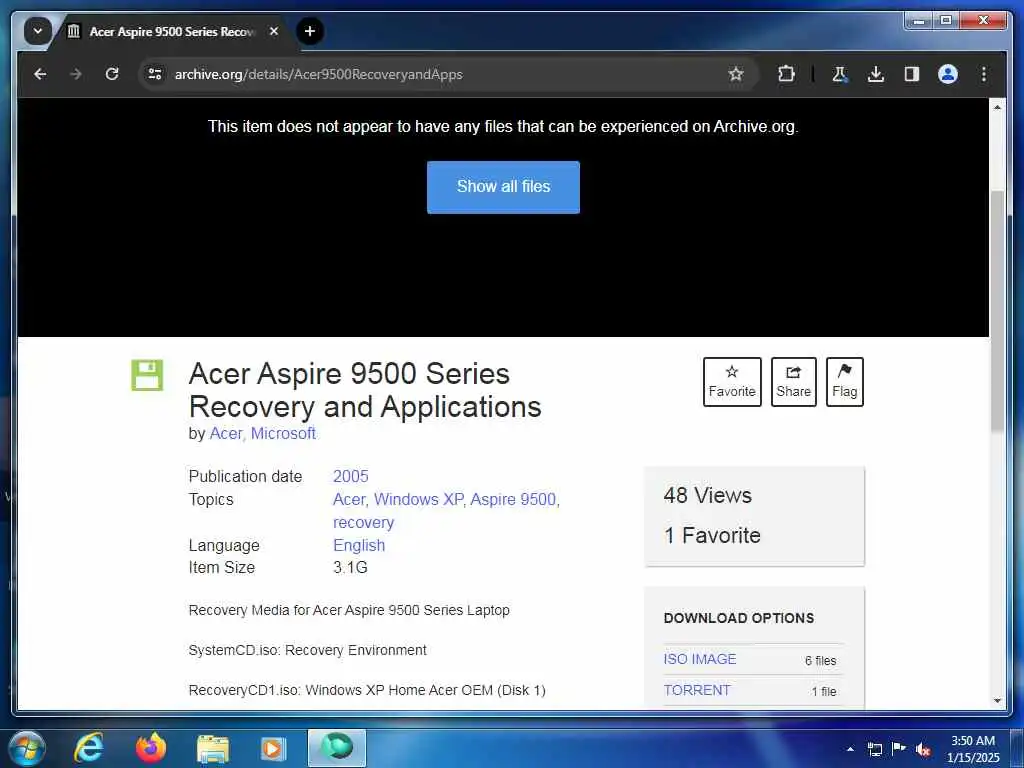Open a new tab with plus button
Screen dimensions: 1024x768
[x=310, y=31]
